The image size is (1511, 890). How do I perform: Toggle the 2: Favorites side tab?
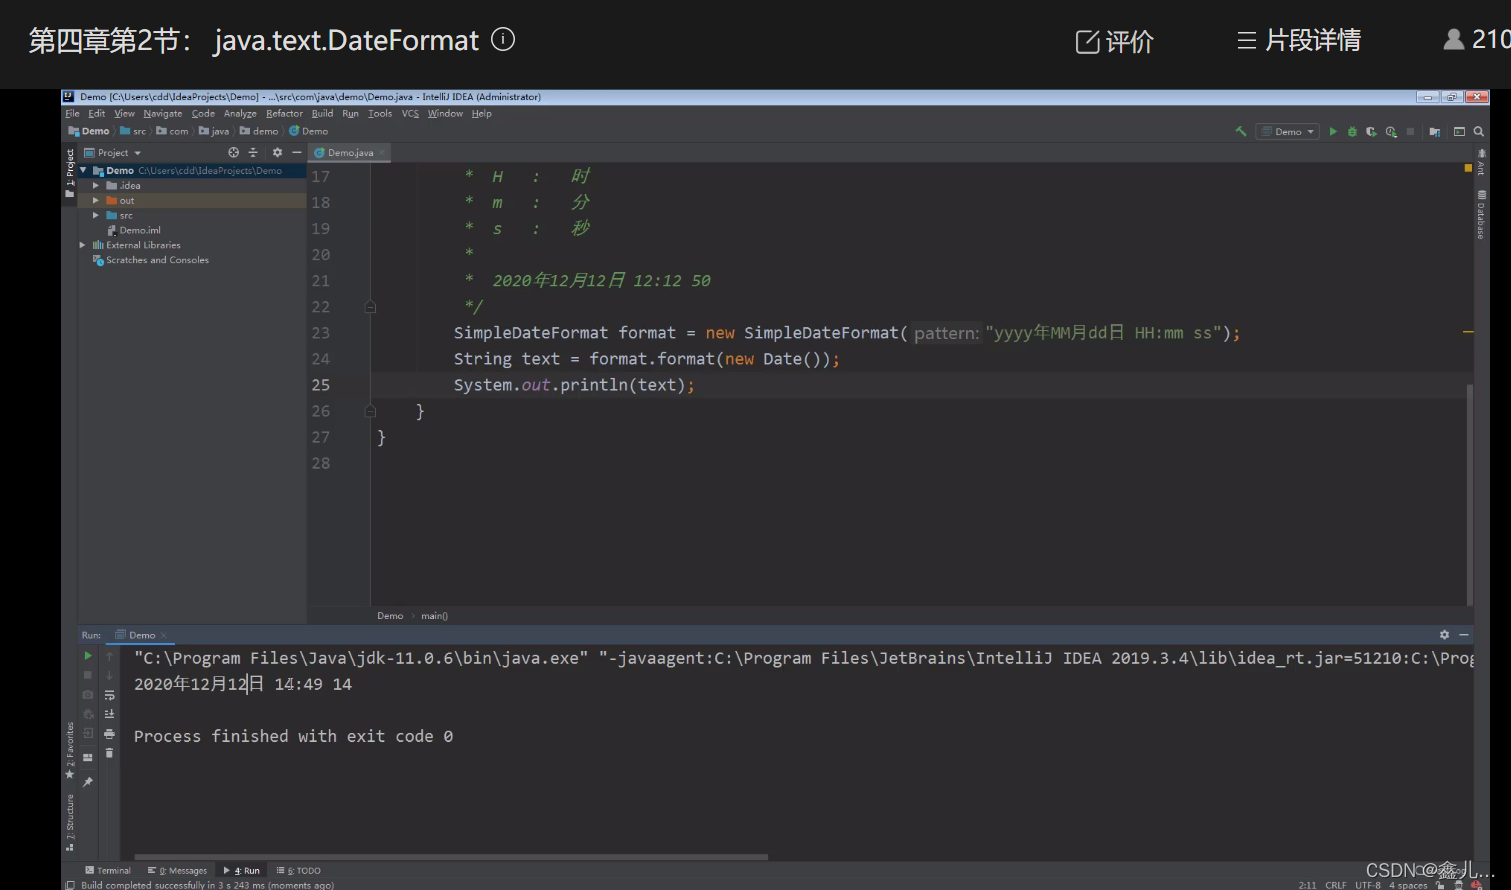tap(70, 751)
